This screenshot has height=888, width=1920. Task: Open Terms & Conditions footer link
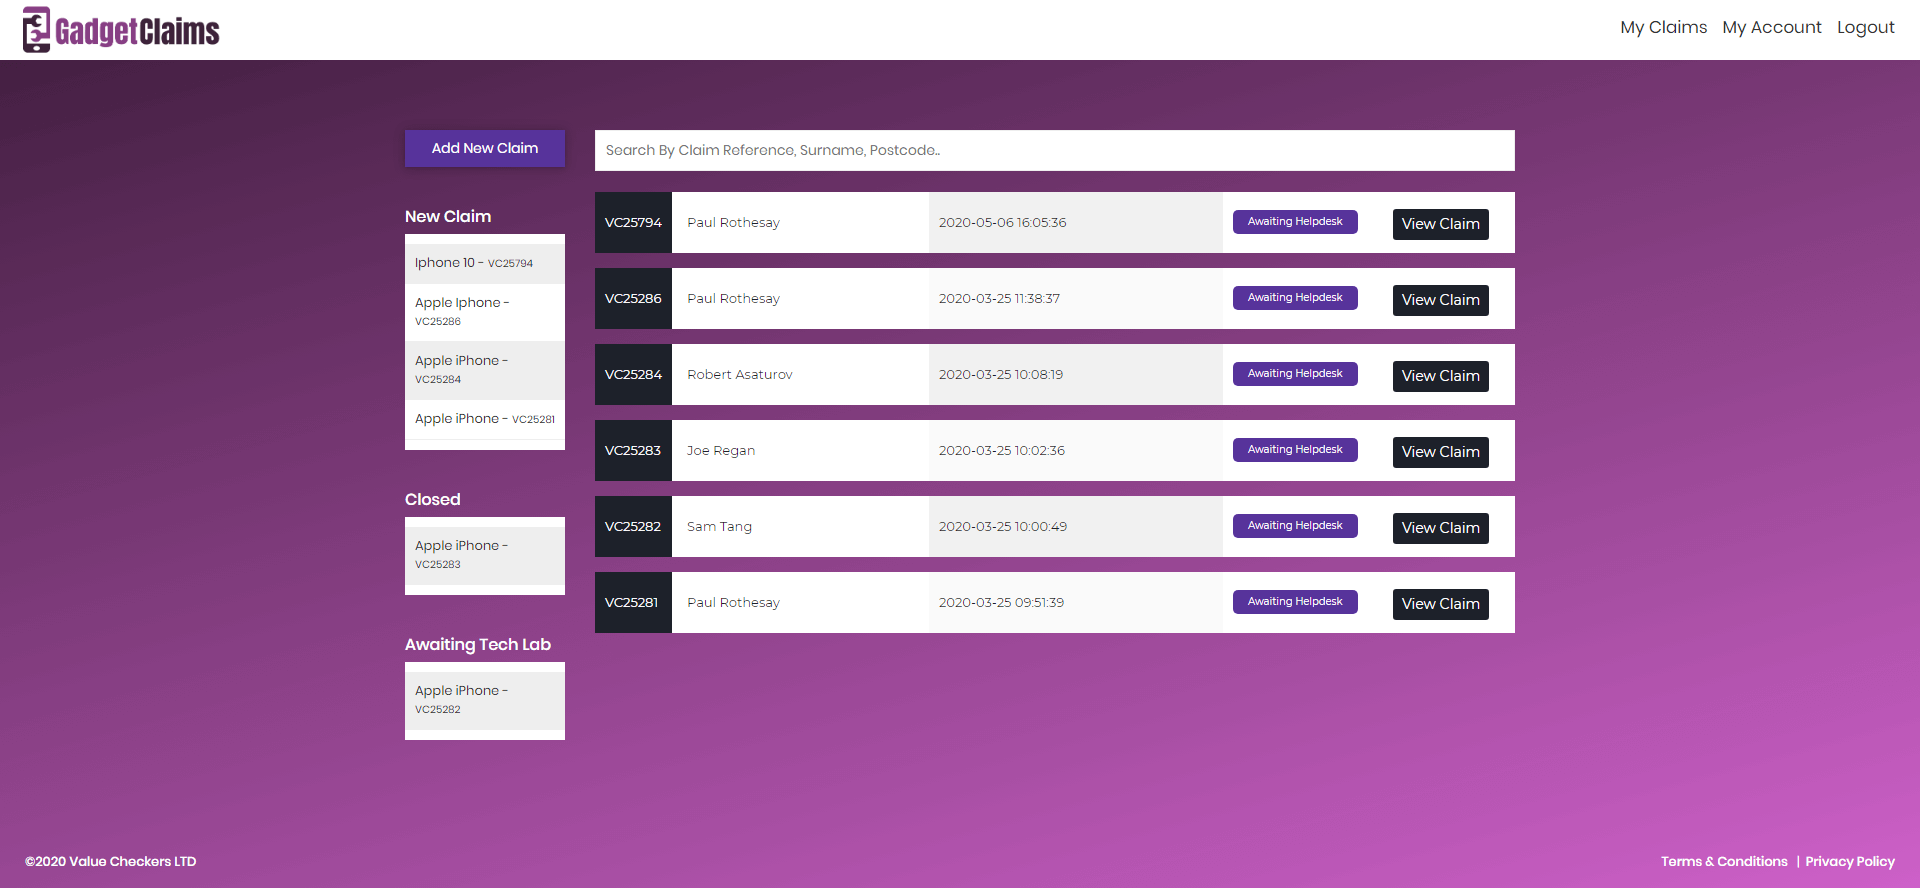[1724, 861]
